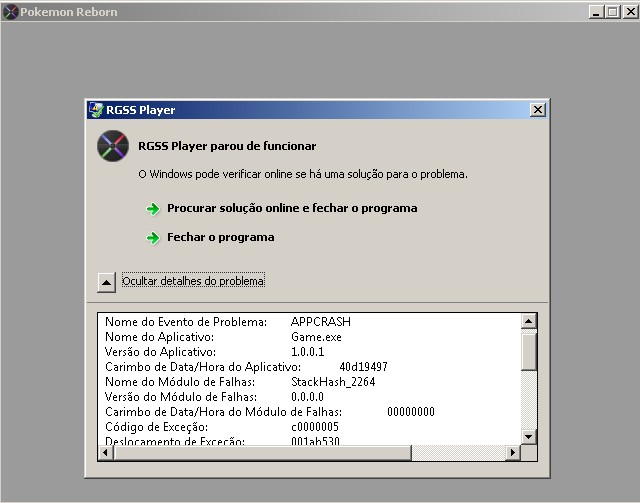Click the Carimbo de Data/Hora do Aplicativo label

(x=203, y=367)
